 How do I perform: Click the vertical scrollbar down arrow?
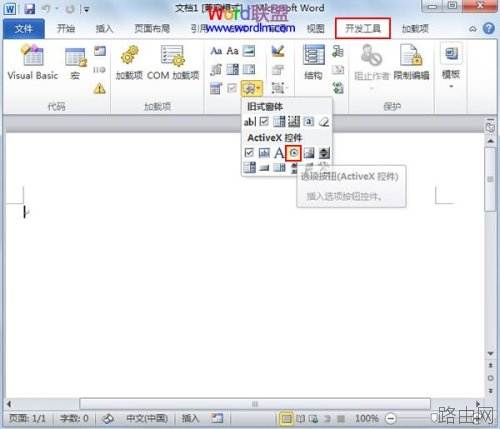[x=490, y=353]
